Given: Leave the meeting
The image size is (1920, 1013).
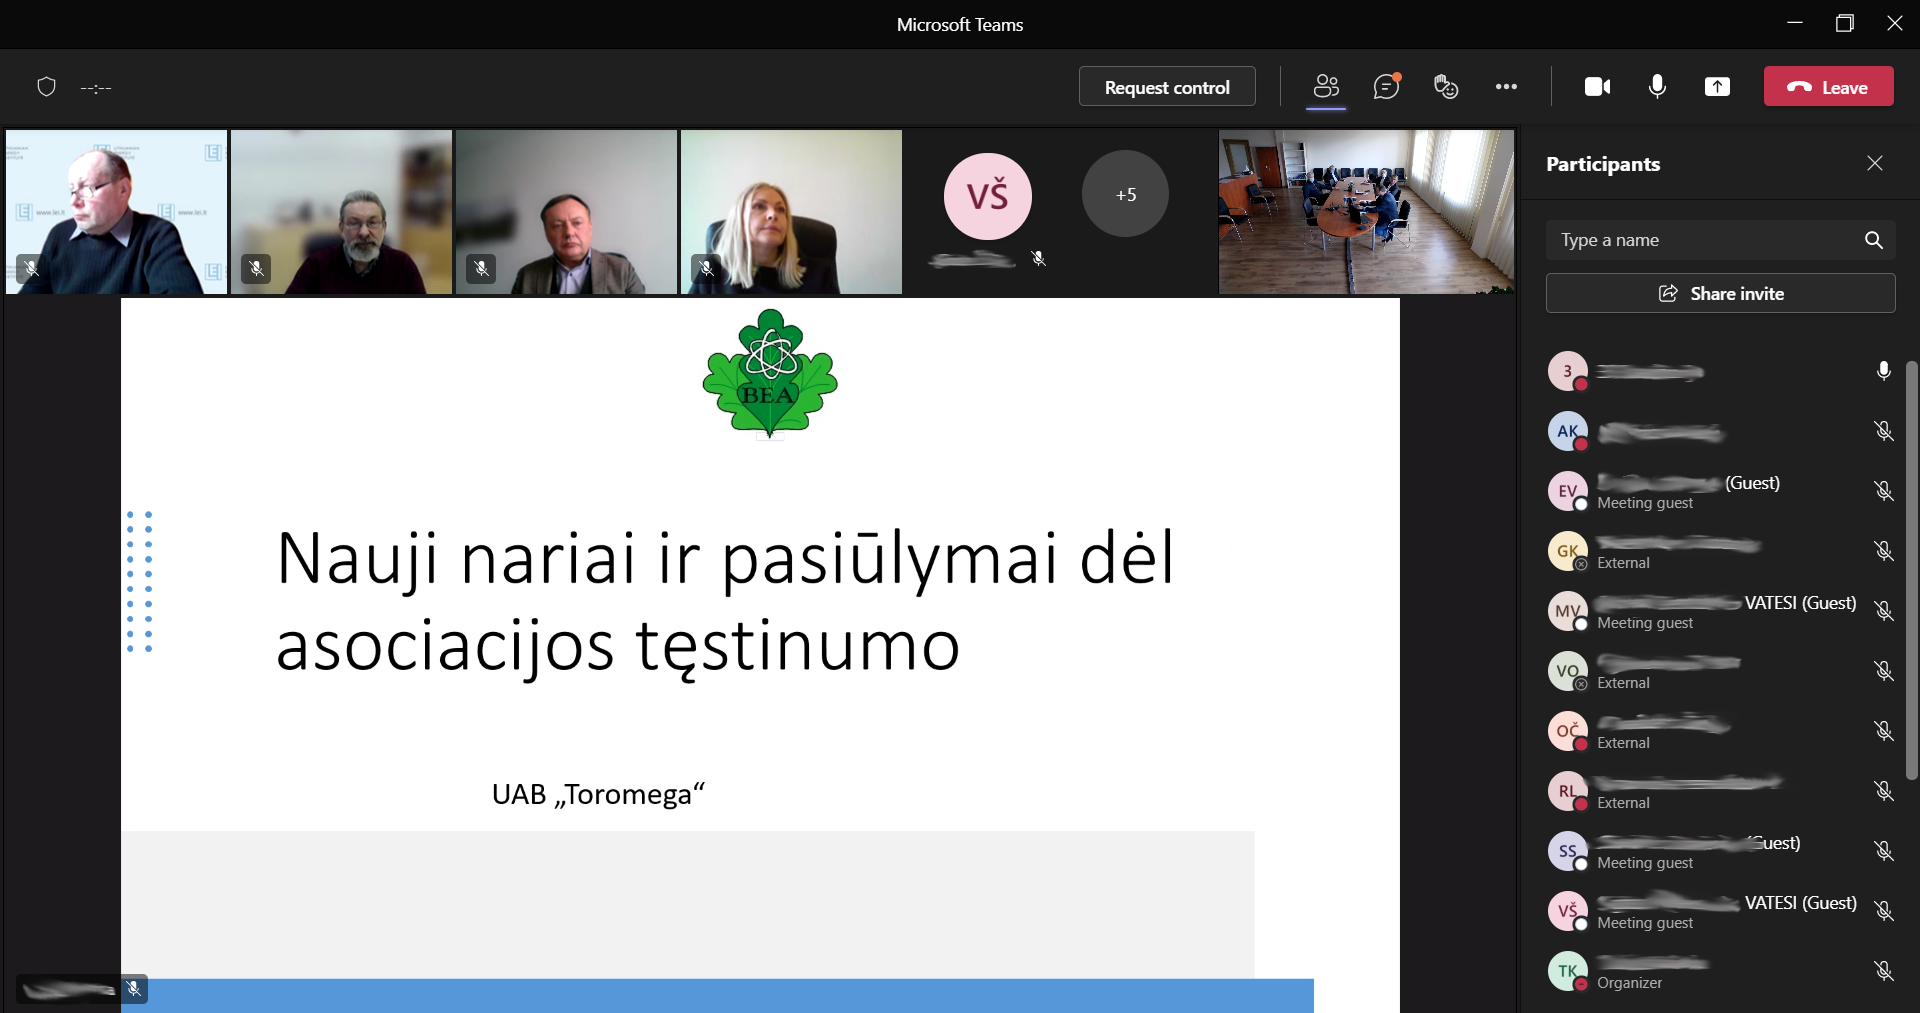Looking at the screenshot, I should click(x=1828, y=87).
